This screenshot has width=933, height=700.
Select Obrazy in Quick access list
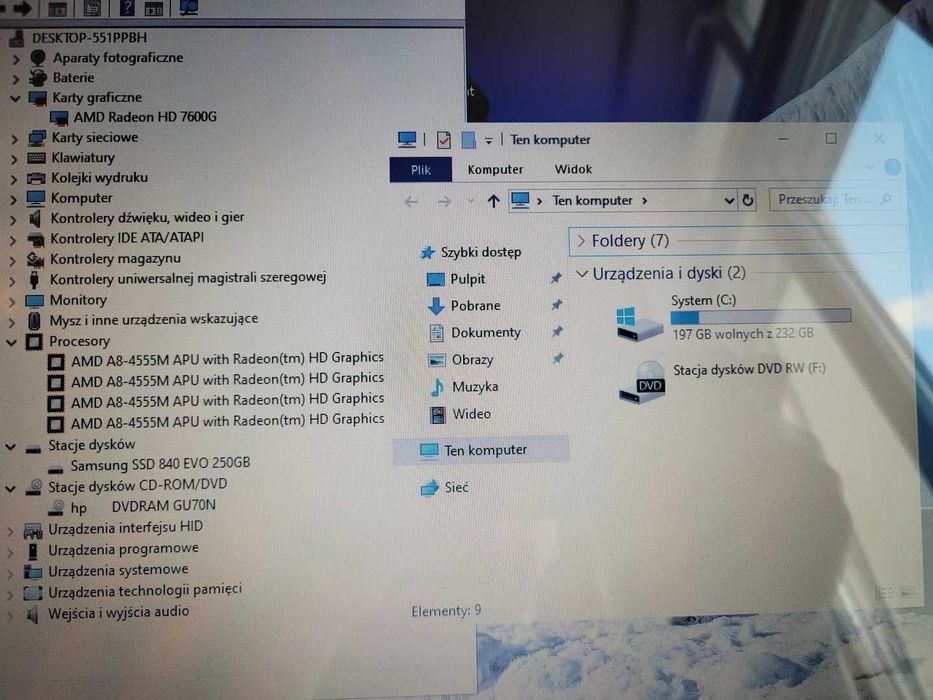(472, 360)
